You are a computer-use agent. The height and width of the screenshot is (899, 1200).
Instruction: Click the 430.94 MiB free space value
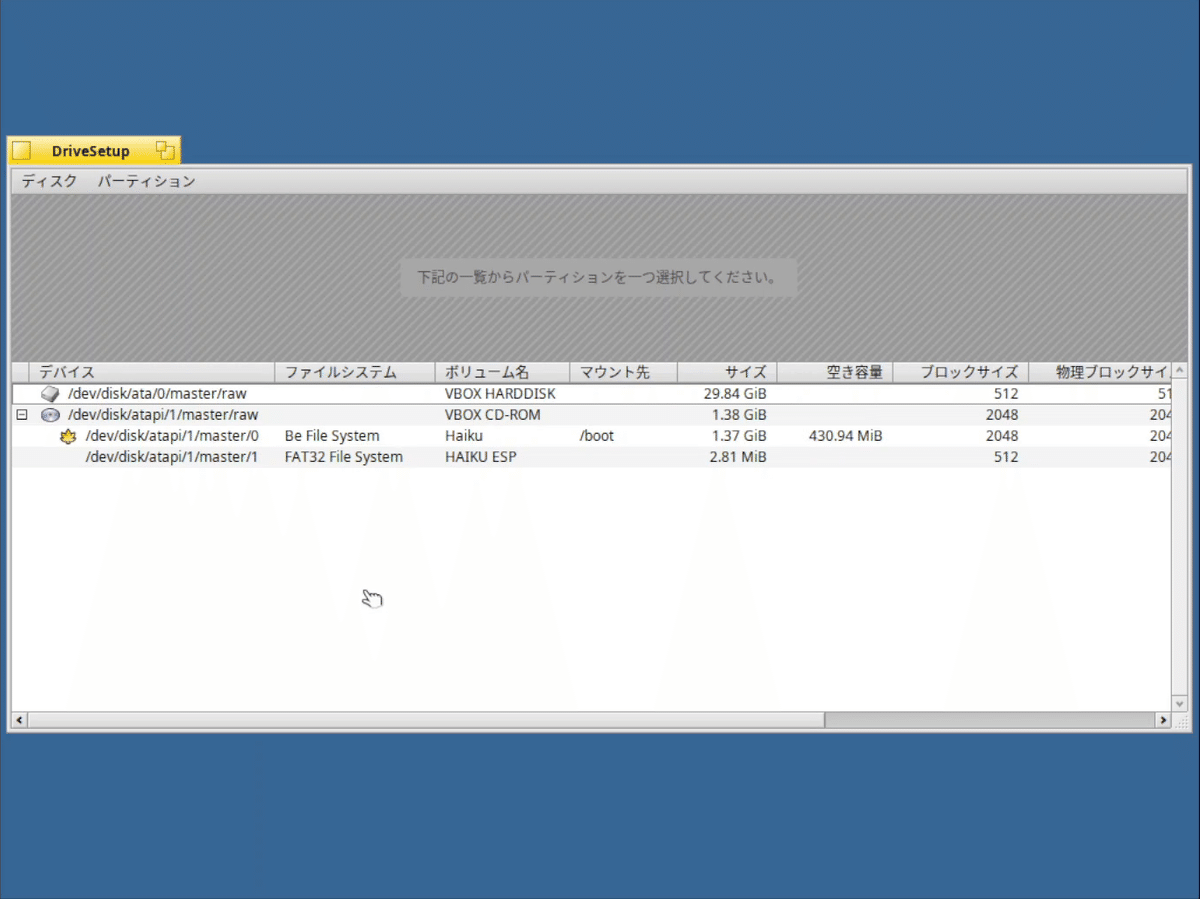pos(846,436)
